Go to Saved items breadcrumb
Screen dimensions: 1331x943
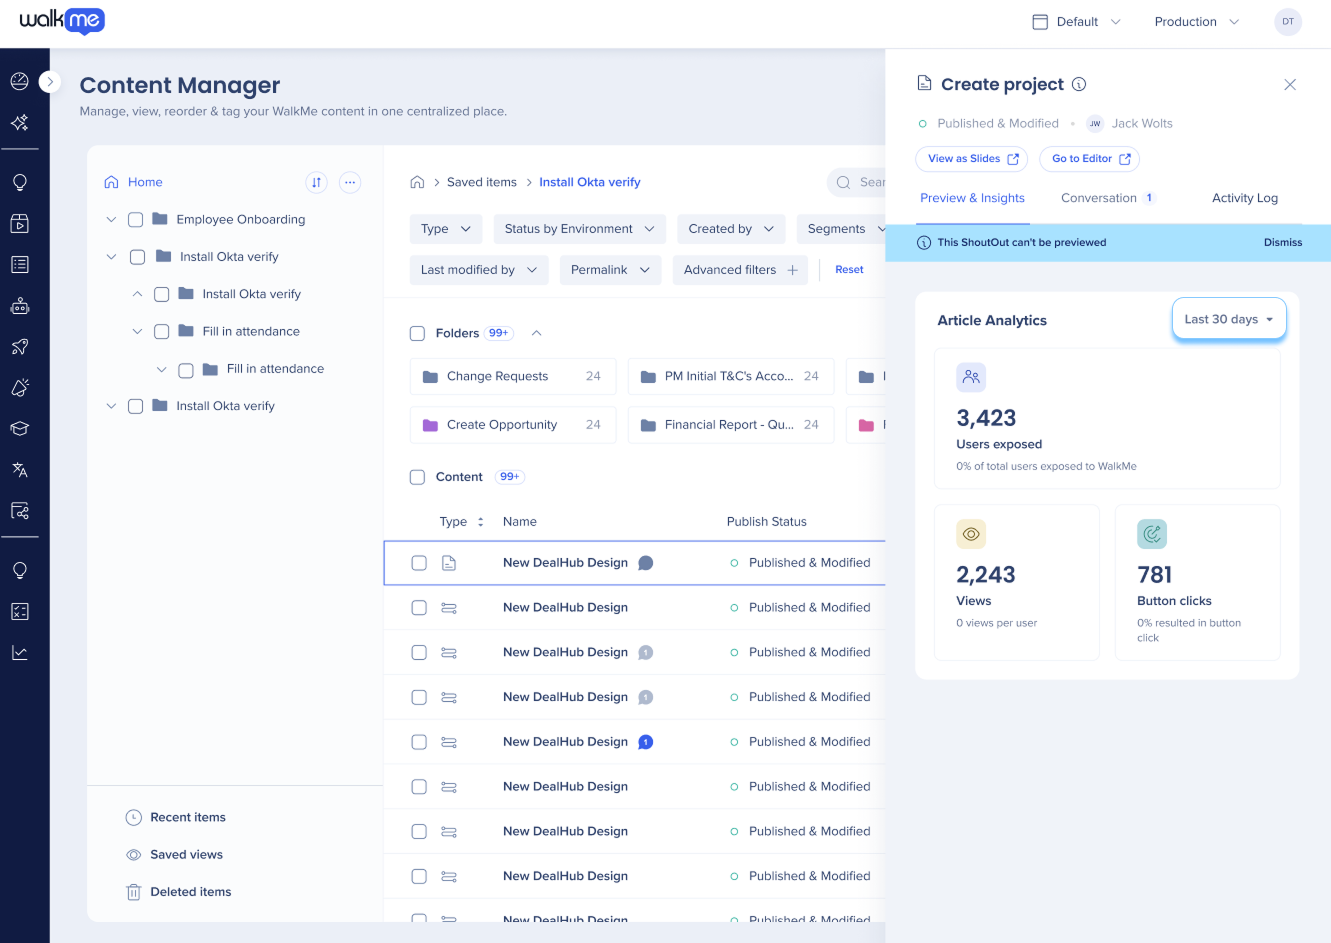(482, 182)
